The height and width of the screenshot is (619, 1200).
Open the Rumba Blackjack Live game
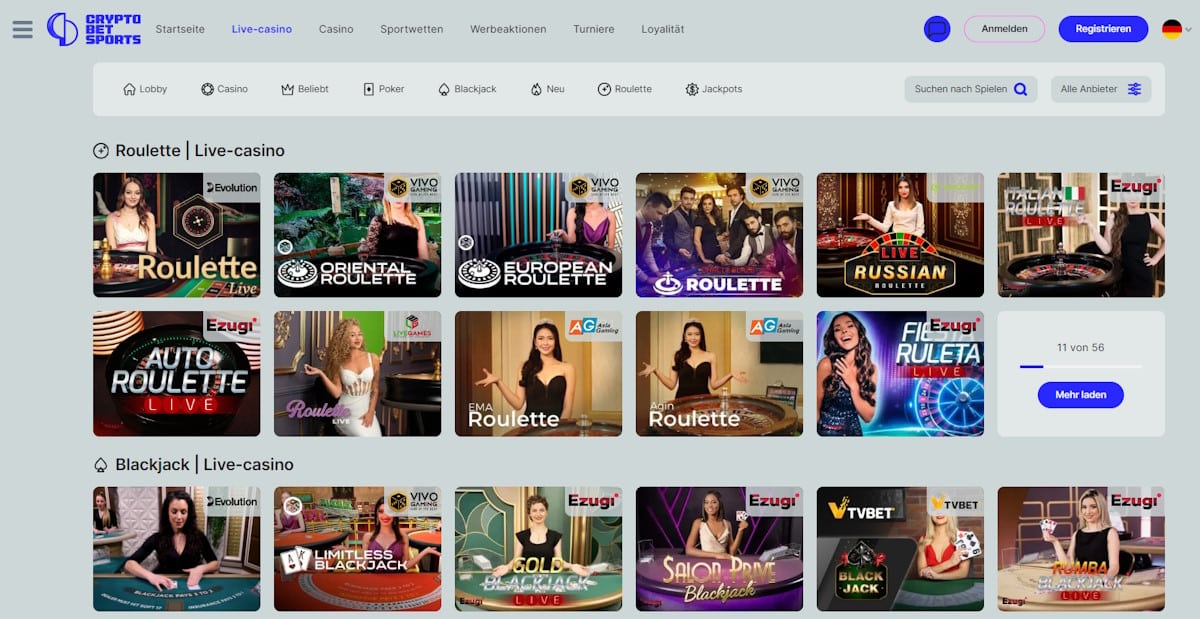[1081, 549]
